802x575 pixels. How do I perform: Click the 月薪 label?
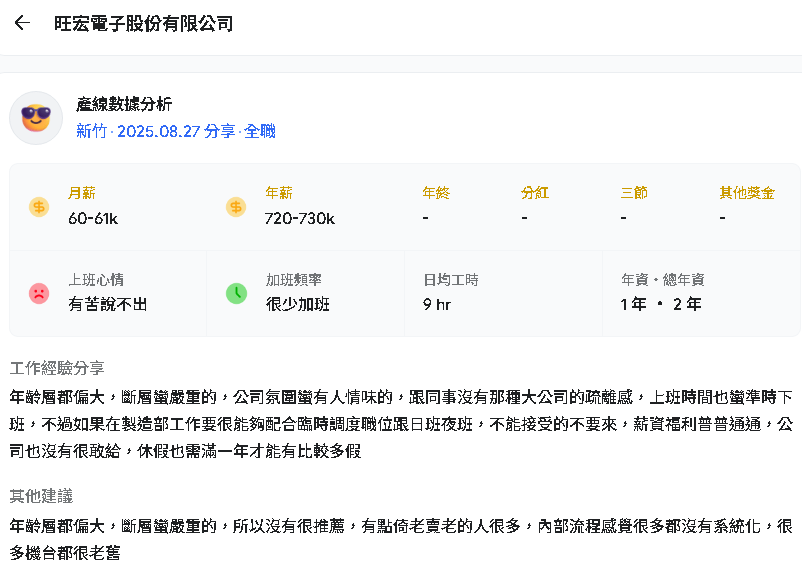82,193
